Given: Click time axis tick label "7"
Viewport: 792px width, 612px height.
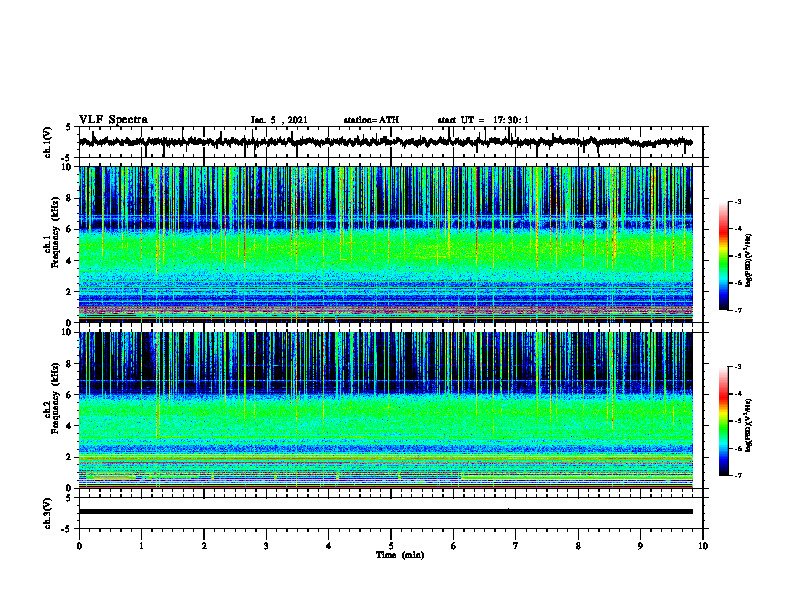Looking at the screenshot, I should 516,546.
